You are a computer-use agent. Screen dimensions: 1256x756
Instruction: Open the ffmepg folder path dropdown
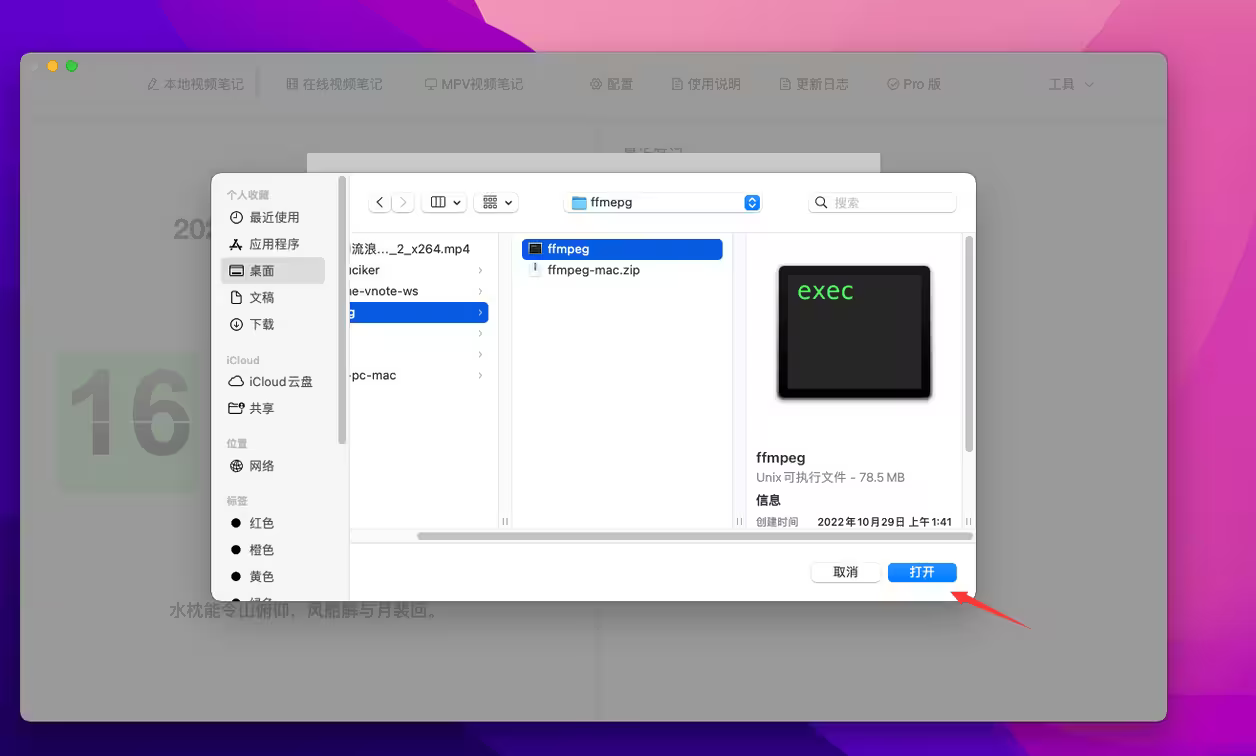(x=663, y=202)
